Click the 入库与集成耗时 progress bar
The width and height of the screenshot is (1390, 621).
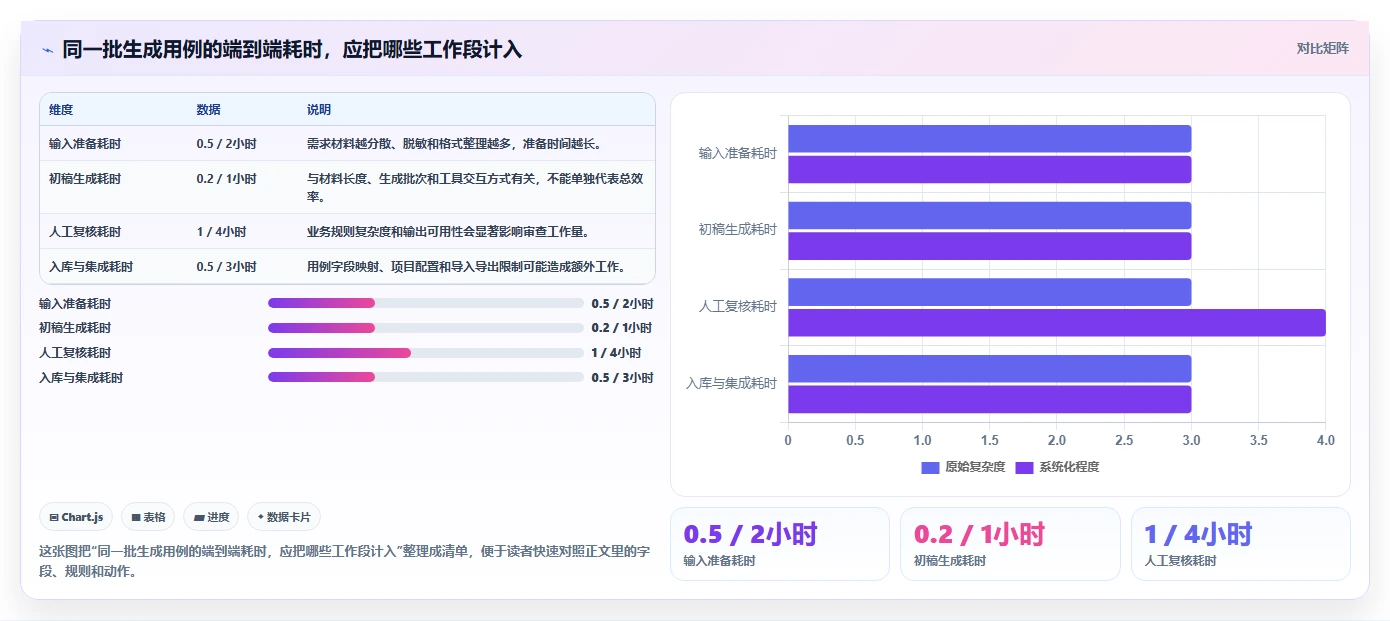(x=425, y=377)
